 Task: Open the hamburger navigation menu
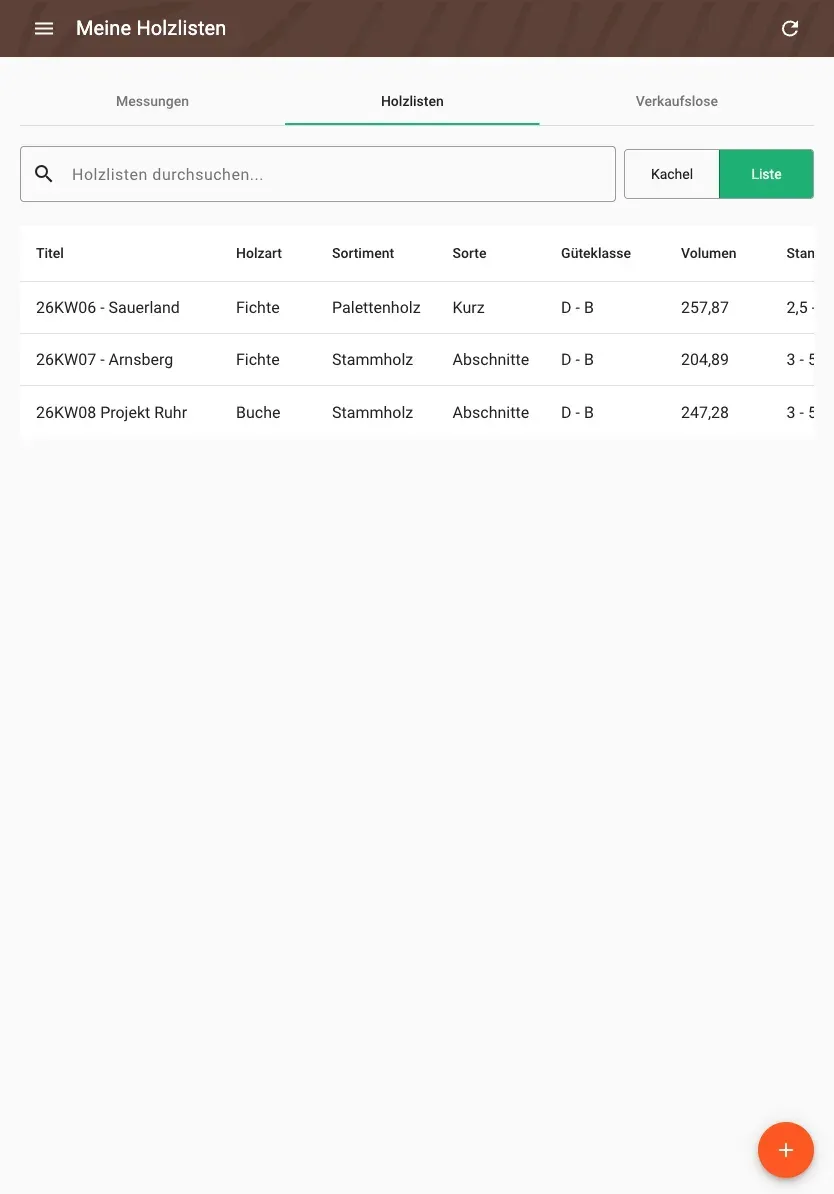tap(44, 28)
